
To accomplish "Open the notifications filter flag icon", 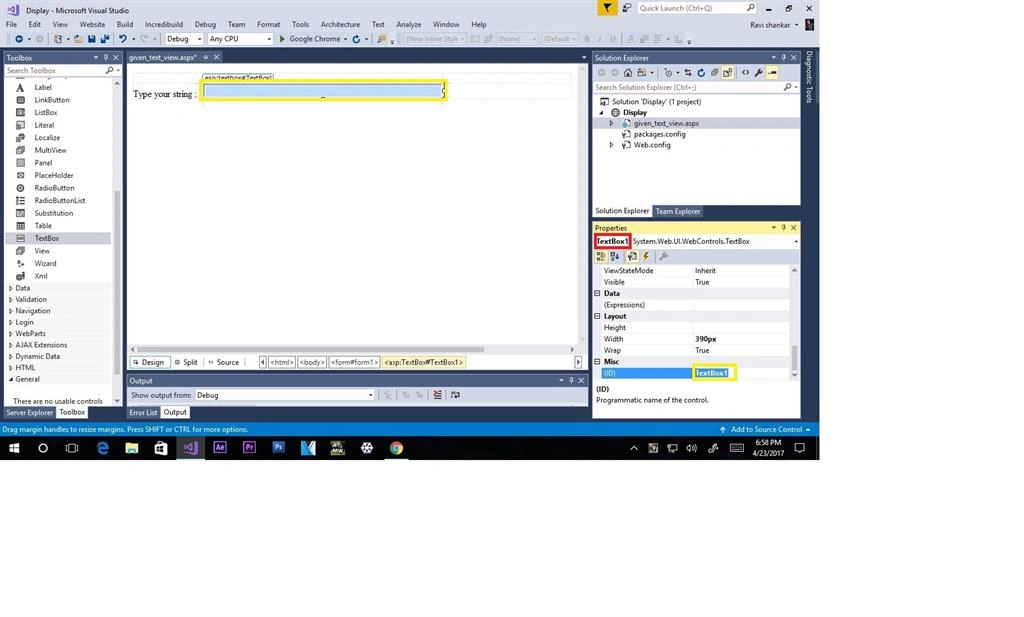I will (x=607, y=8).
